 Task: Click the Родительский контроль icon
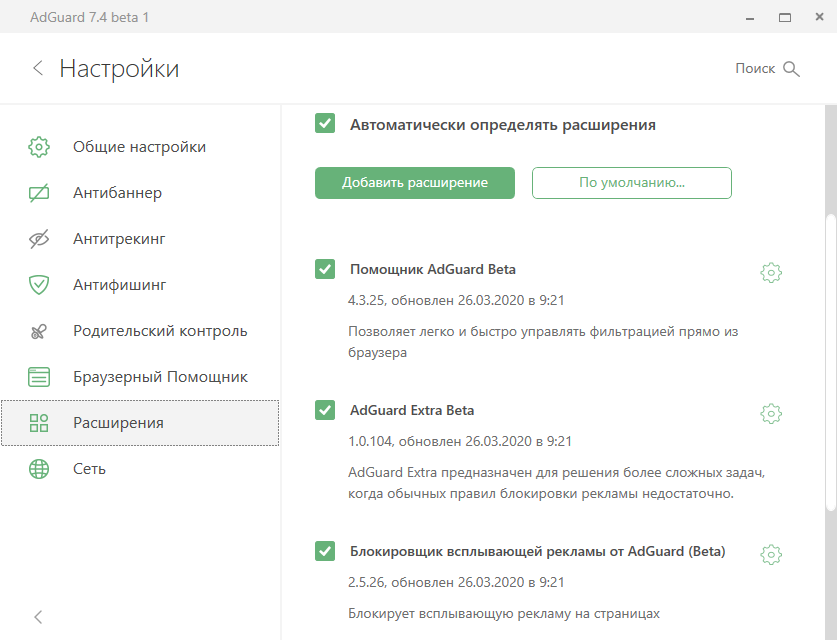[x=39, y=331]
